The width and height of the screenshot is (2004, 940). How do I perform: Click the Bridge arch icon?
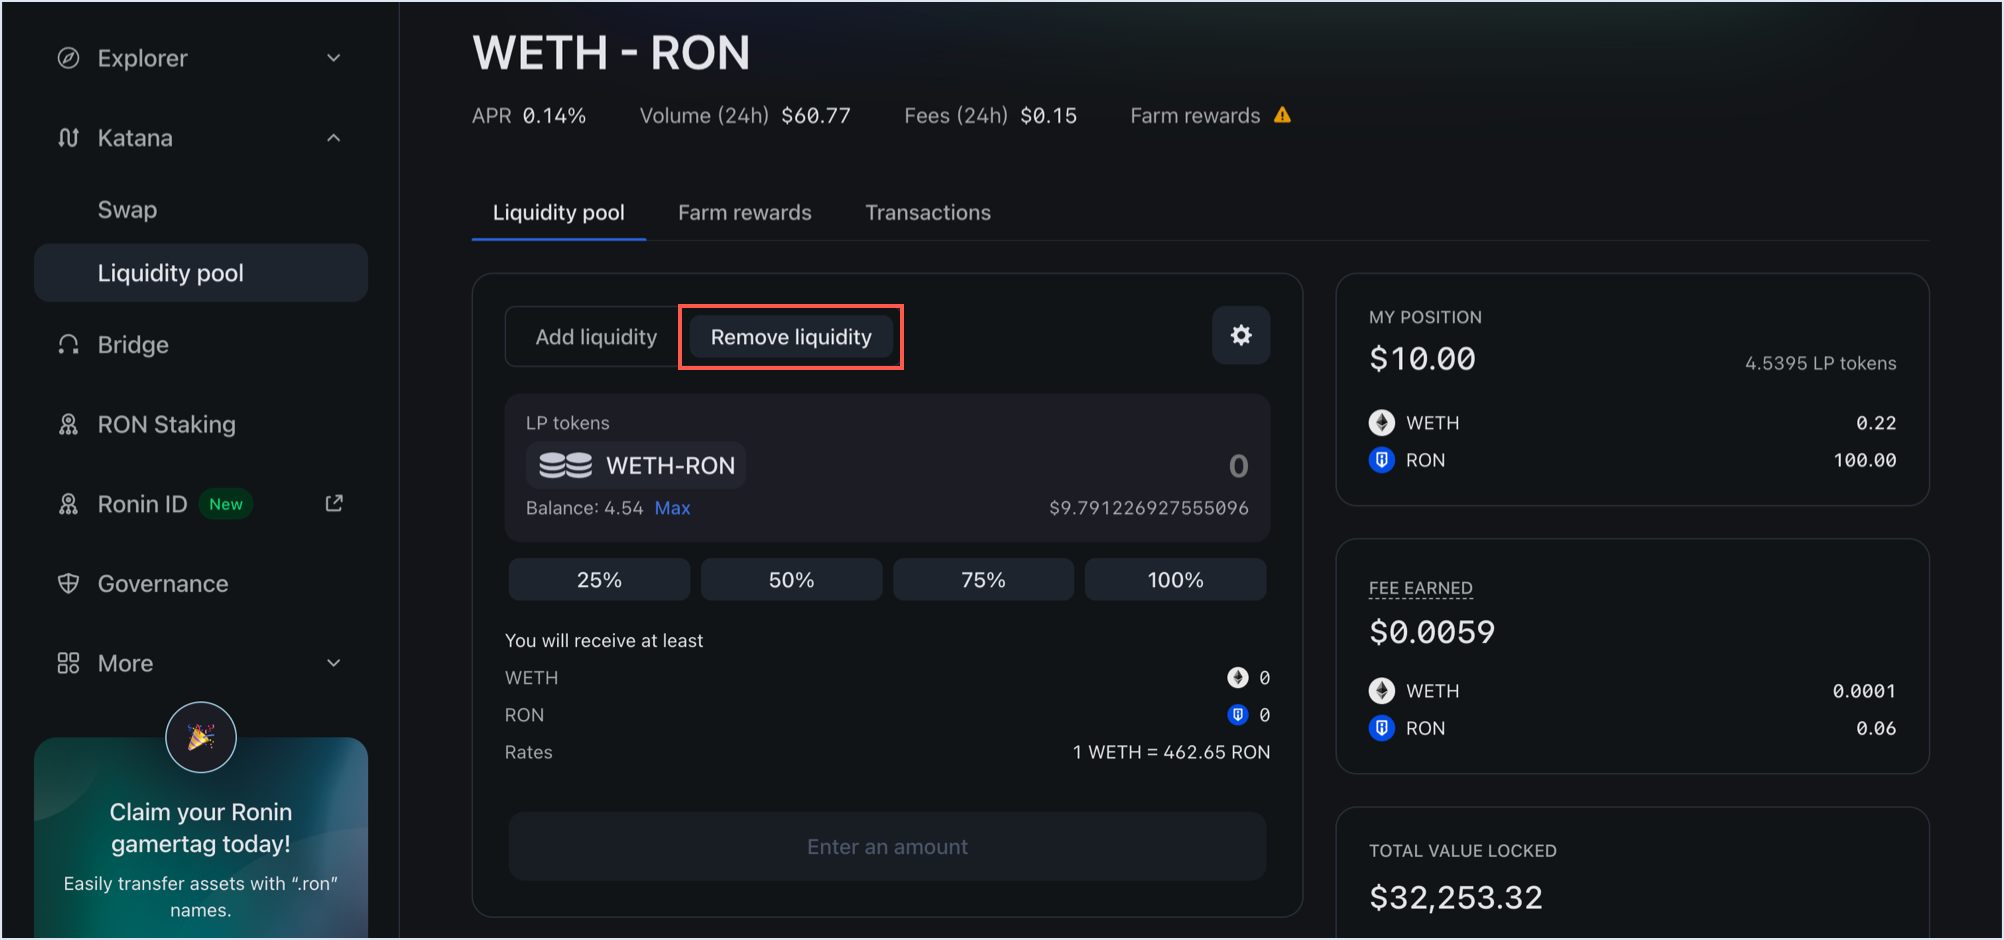tap(68, 345)
